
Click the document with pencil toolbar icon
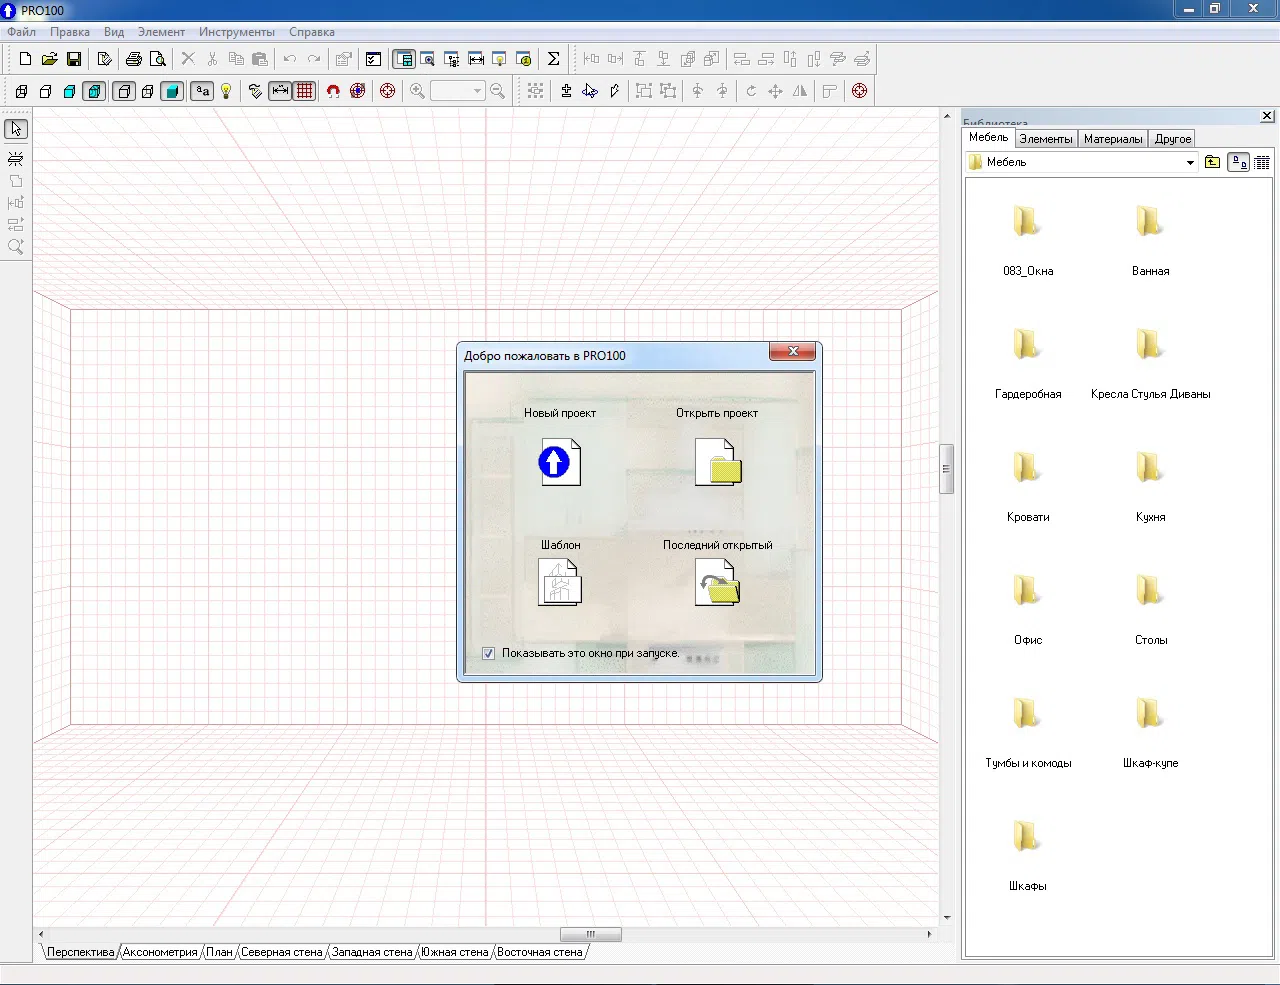(104, 59)
